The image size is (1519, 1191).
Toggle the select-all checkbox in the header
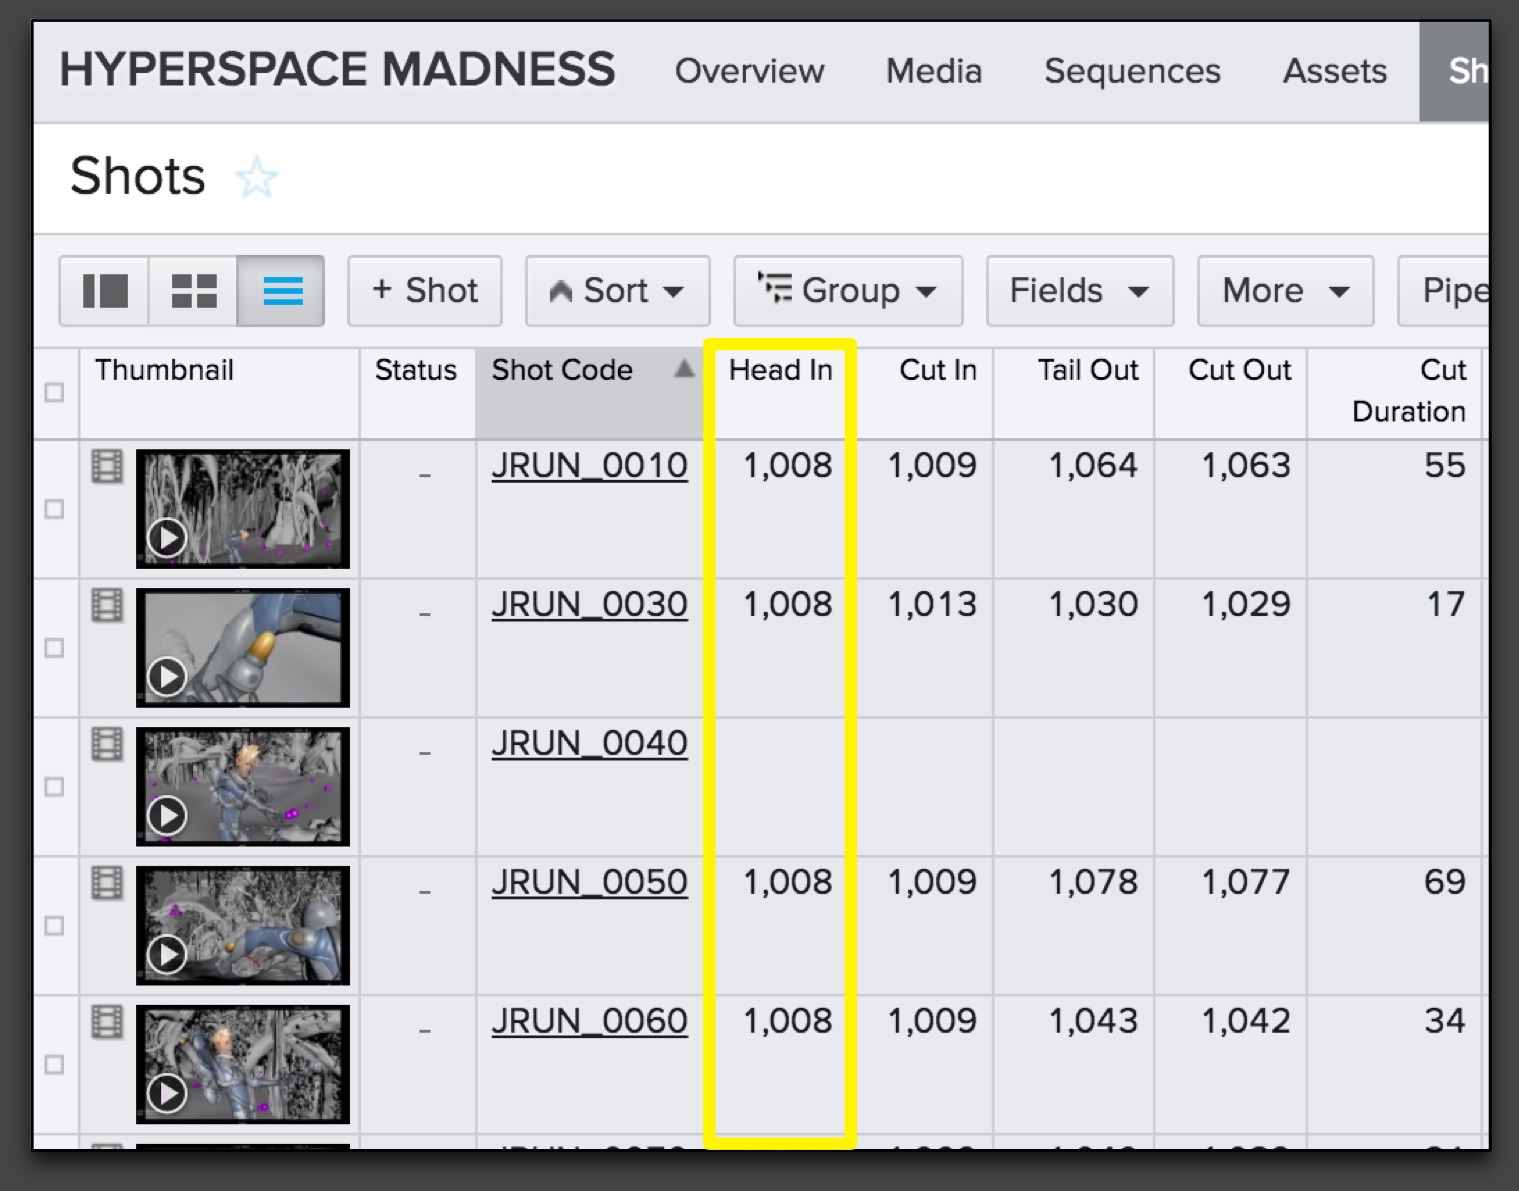pos(55,392)
